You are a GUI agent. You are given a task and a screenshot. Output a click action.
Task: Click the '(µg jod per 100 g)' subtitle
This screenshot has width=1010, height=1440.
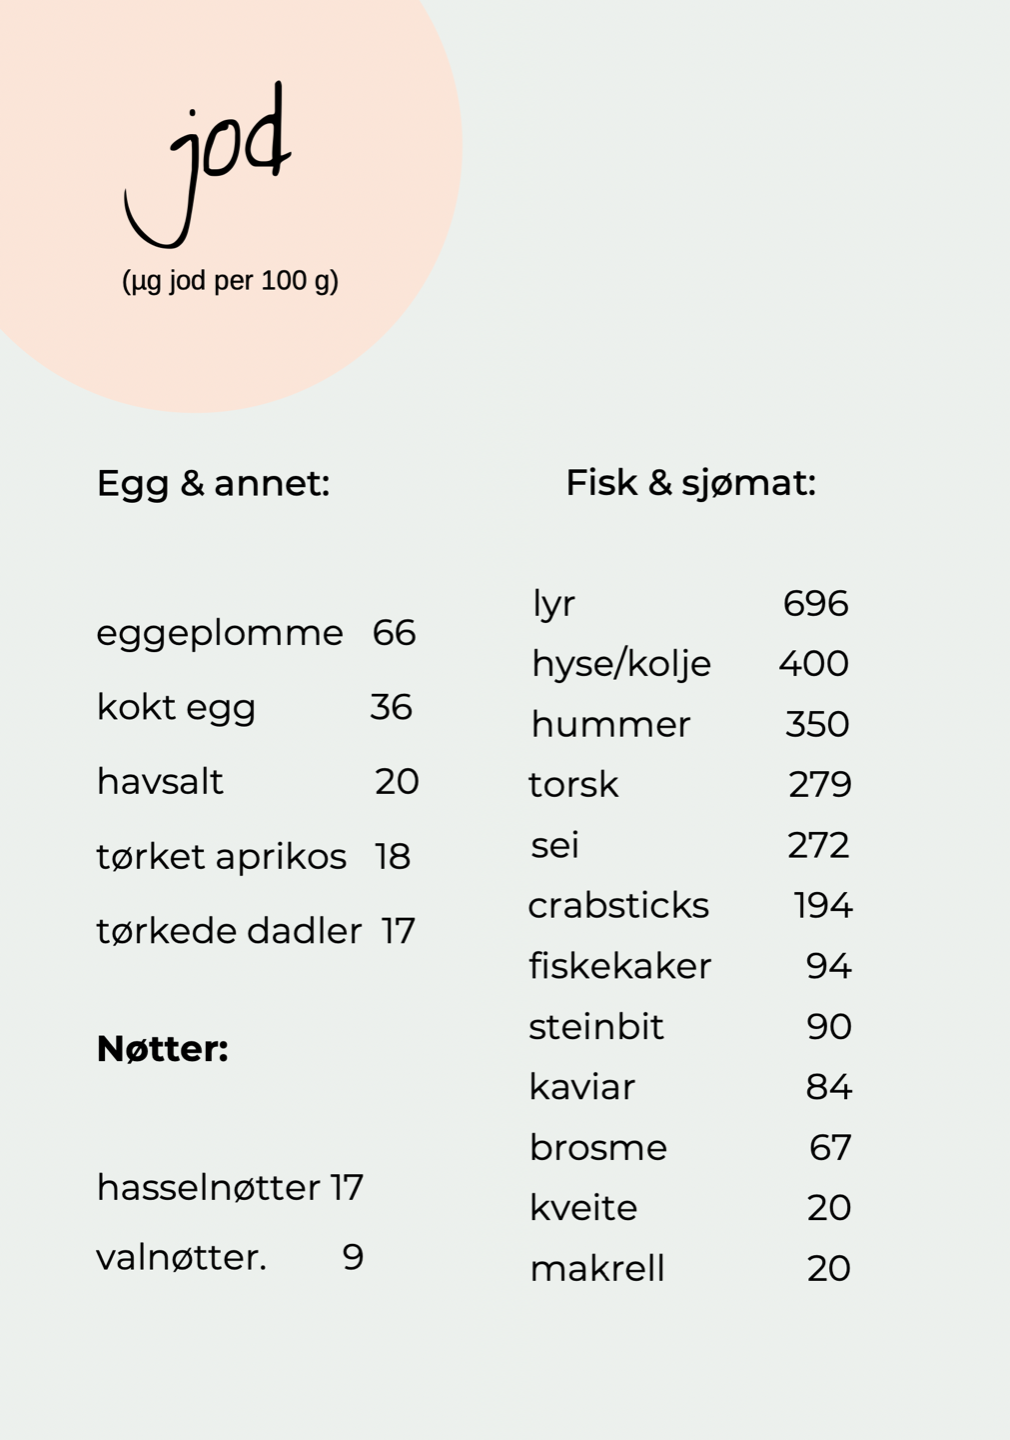(230, 281)
